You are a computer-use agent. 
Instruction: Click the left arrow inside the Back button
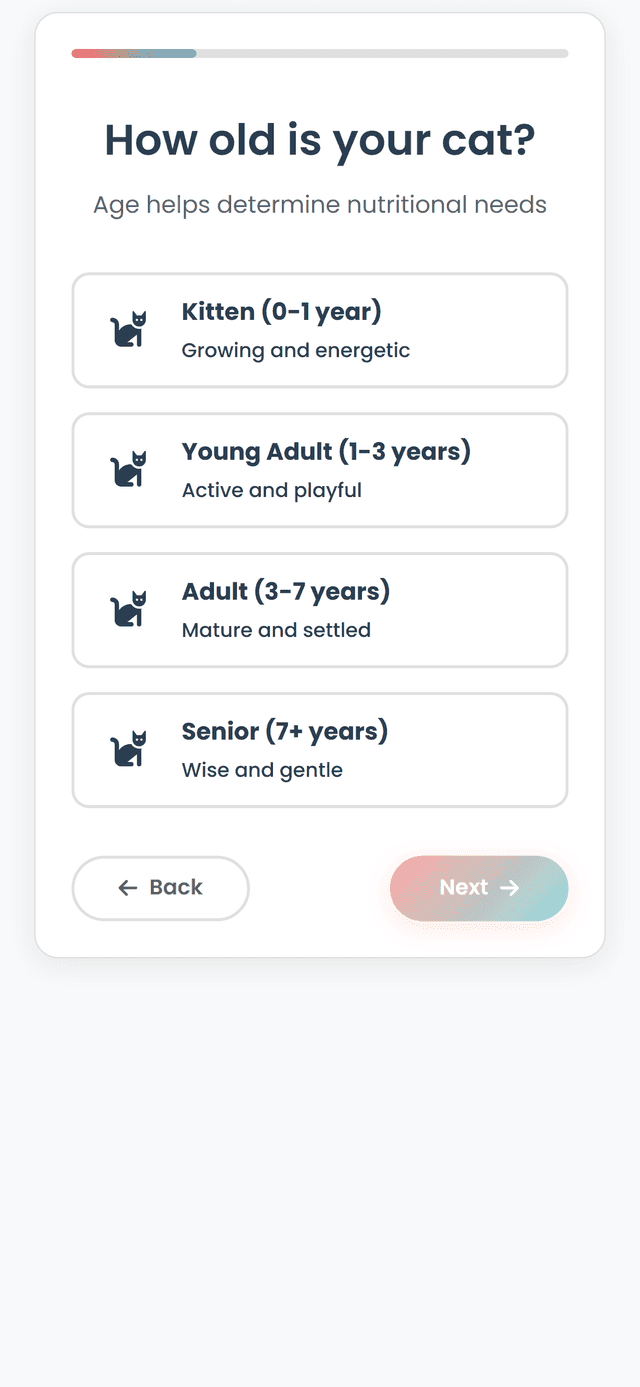127,888
